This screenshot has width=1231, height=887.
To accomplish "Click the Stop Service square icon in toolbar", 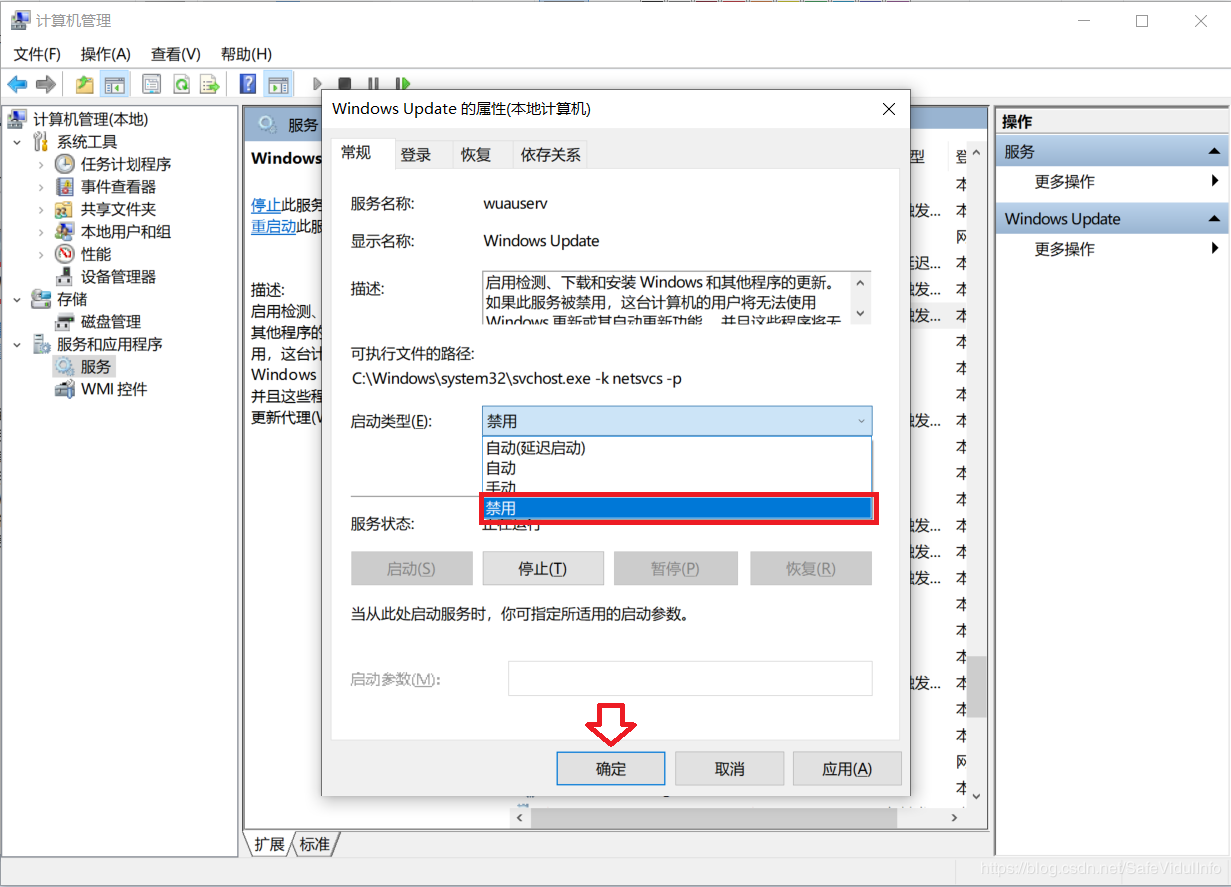I will [345, 84].
